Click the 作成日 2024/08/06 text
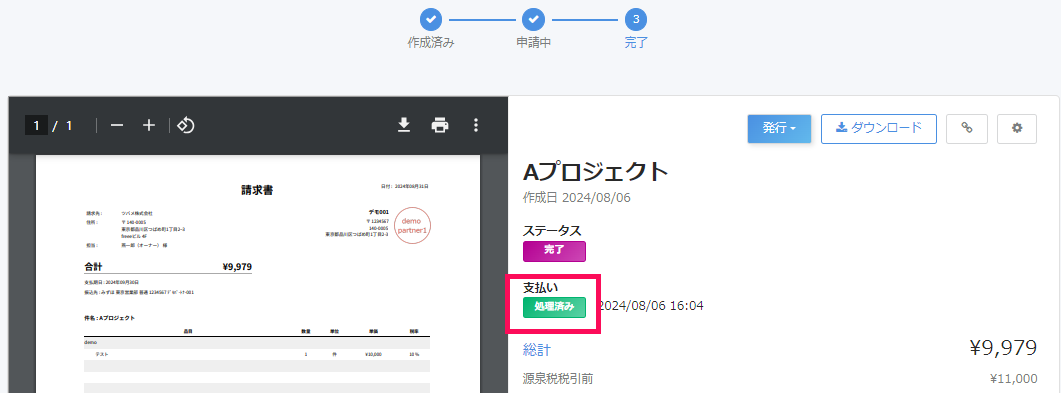This screenshot has width=1061, height=393. click(x=577, y=198)
